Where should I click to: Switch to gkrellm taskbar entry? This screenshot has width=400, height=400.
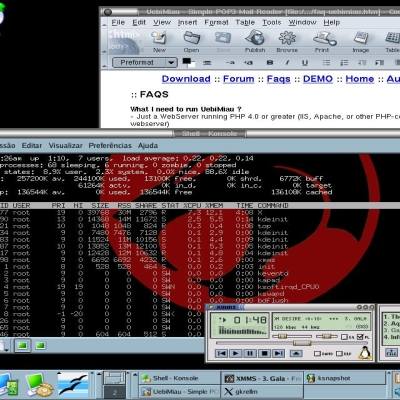pyautogui.click(x=262, y=391)
